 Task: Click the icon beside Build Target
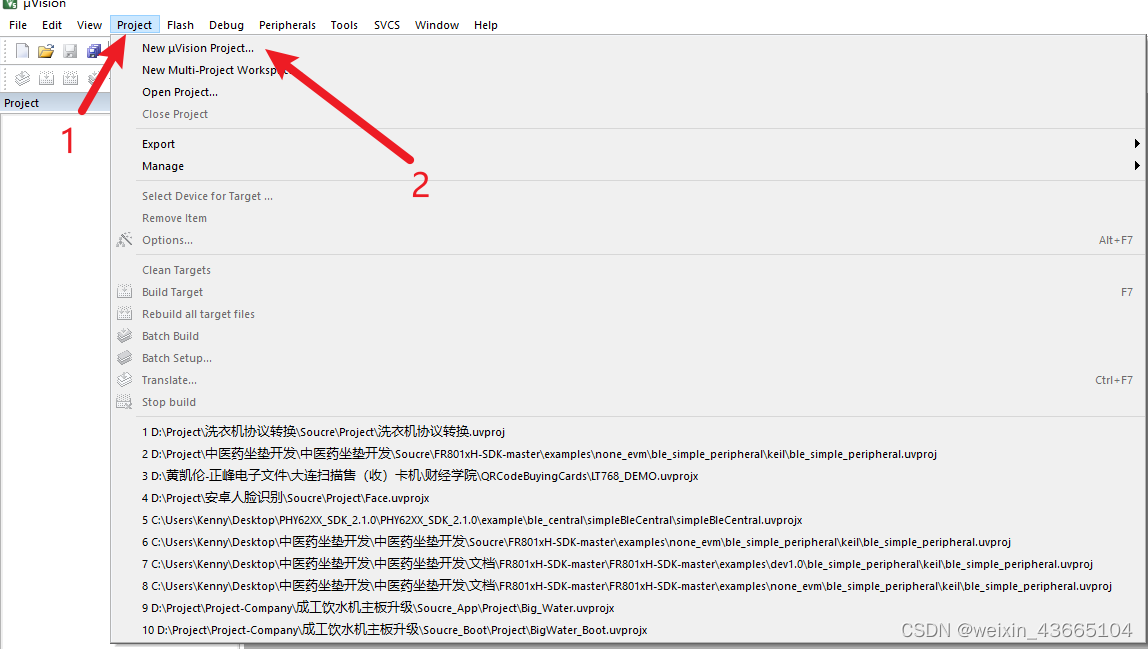tap(124, 292)
